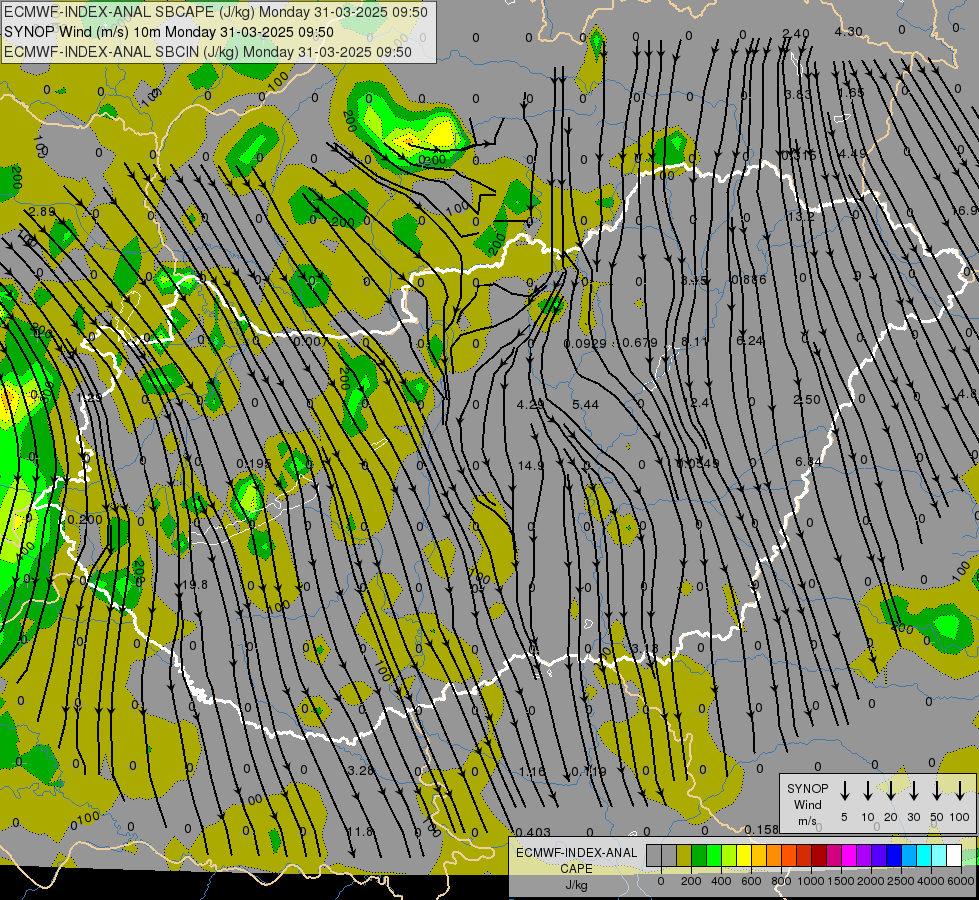Click the 100 m/s wind arrow in legend
This screenshot has height=900, width=979.
tap(960, 790)
